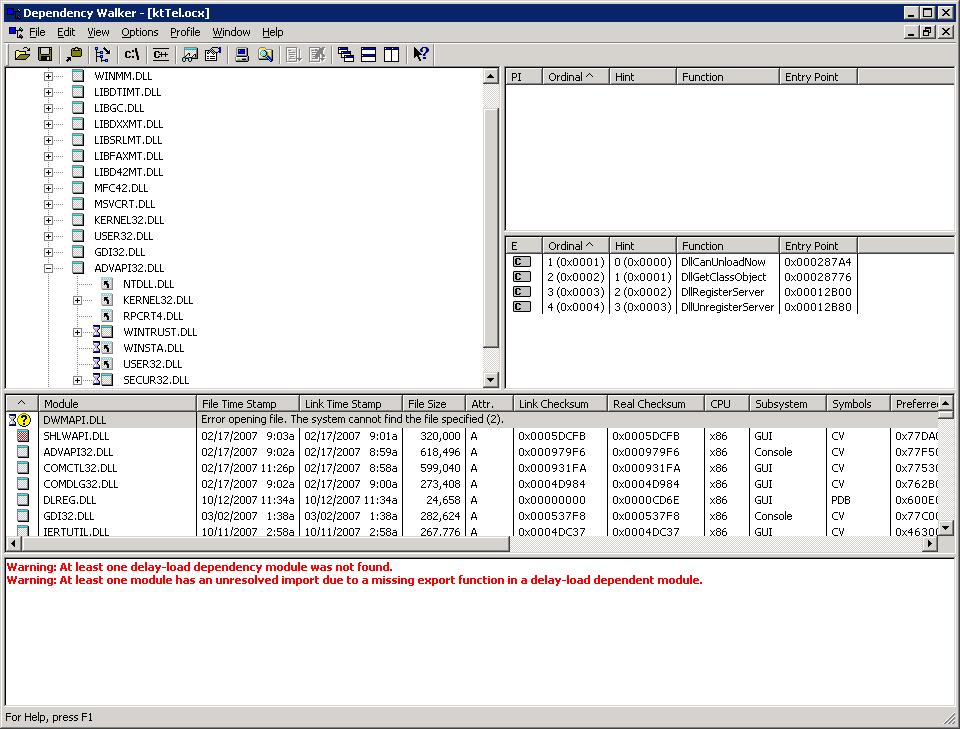Click the tree pane scroll-up arrow

point(490,77)
